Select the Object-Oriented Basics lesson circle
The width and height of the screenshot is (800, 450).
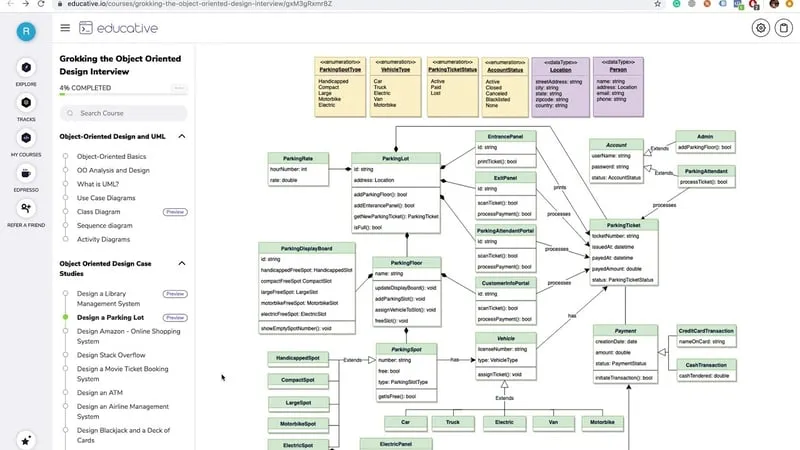65,156
